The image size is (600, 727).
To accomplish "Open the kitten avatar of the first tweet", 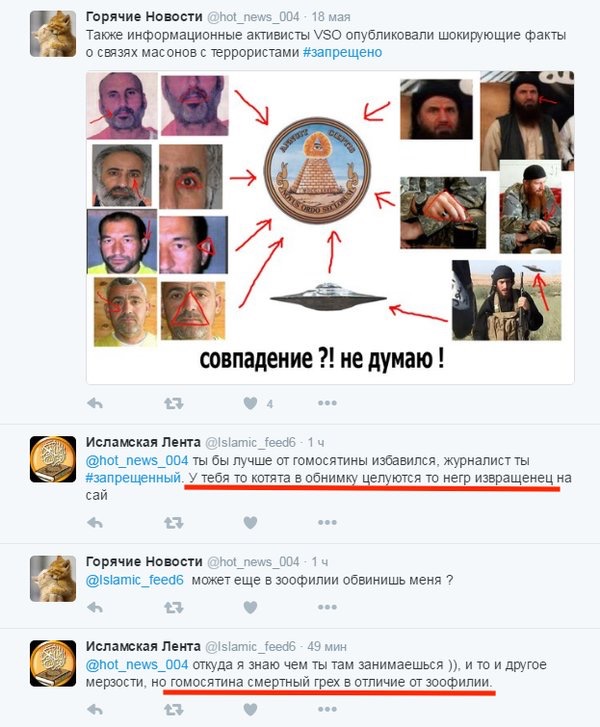I will (53, 34).
